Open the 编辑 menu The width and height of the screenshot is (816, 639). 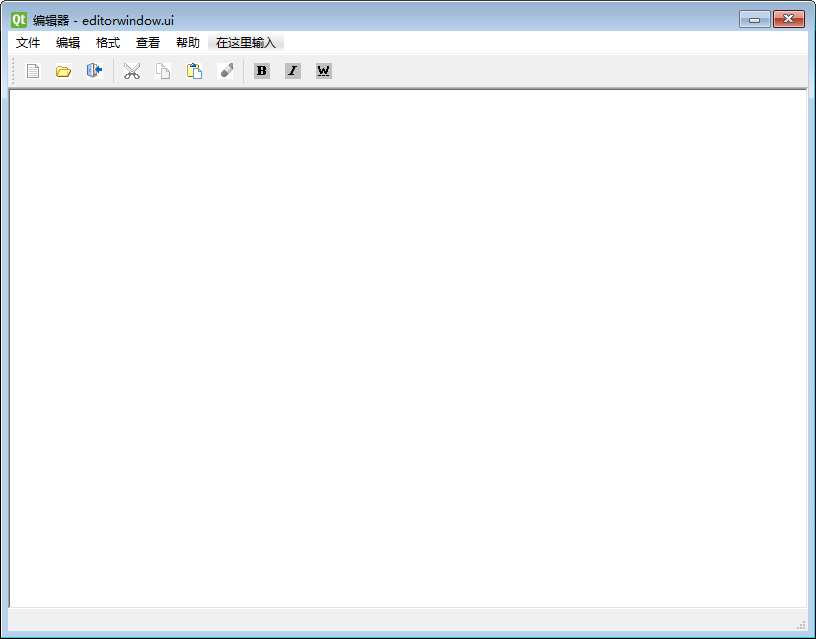68,43
